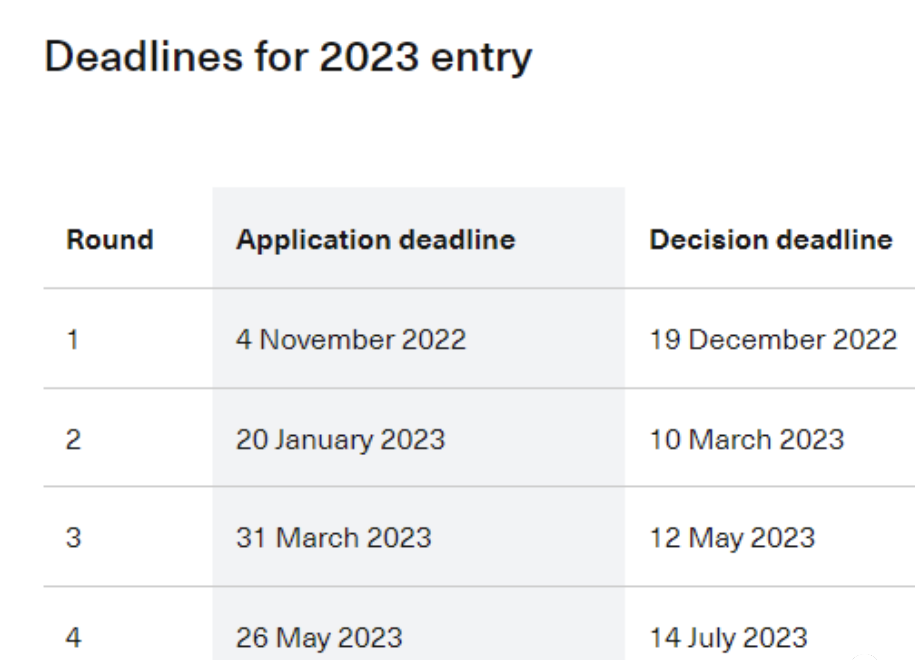Click the '12 May 2023' decision deadline
The height and width of the screenshot is (660, 915).
pos(732,537)
